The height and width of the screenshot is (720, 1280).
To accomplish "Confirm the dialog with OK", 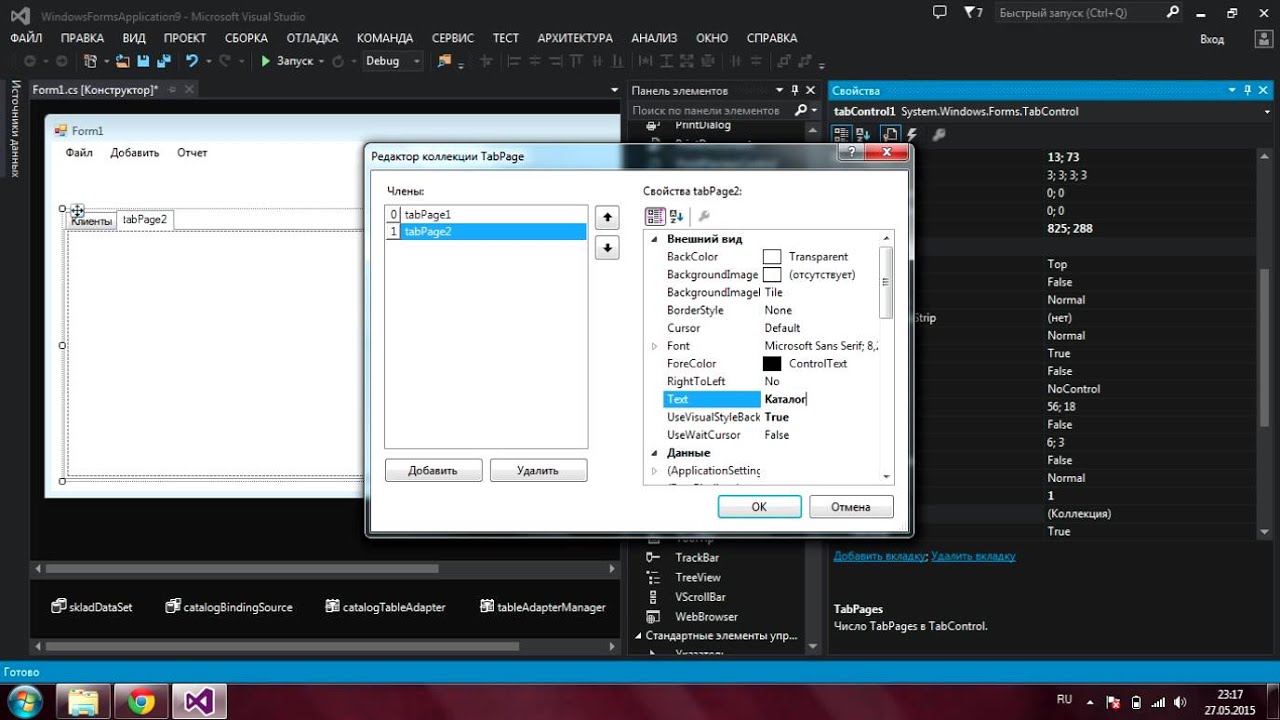I will 759,507.
